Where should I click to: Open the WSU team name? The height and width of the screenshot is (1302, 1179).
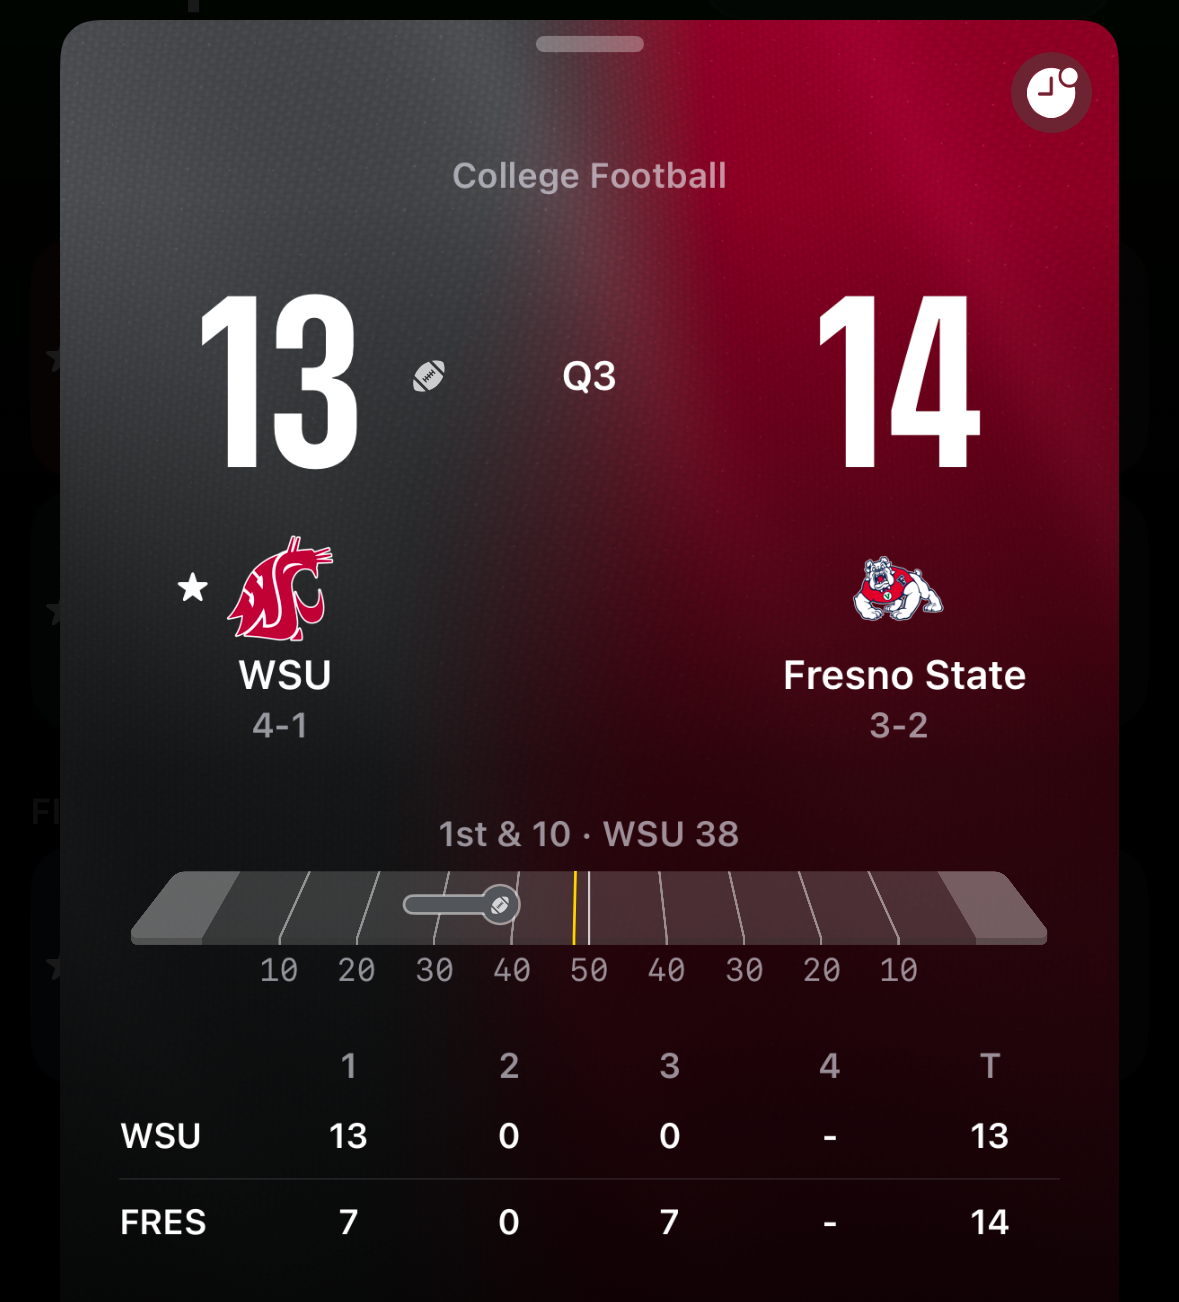tap(285, 675)
